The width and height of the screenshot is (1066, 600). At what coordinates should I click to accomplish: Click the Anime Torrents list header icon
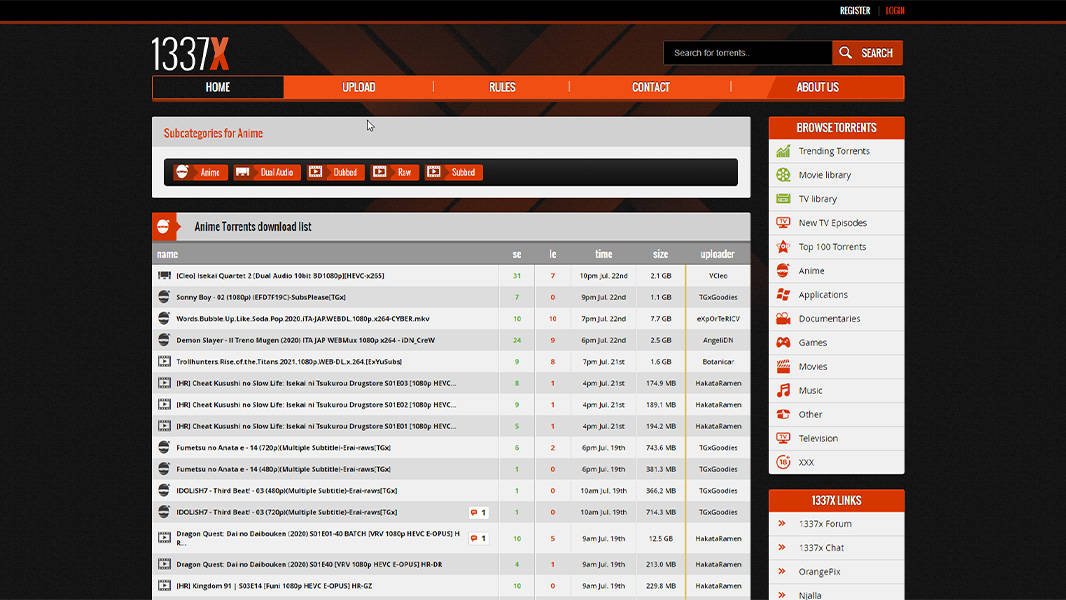[x=163, y=226]
